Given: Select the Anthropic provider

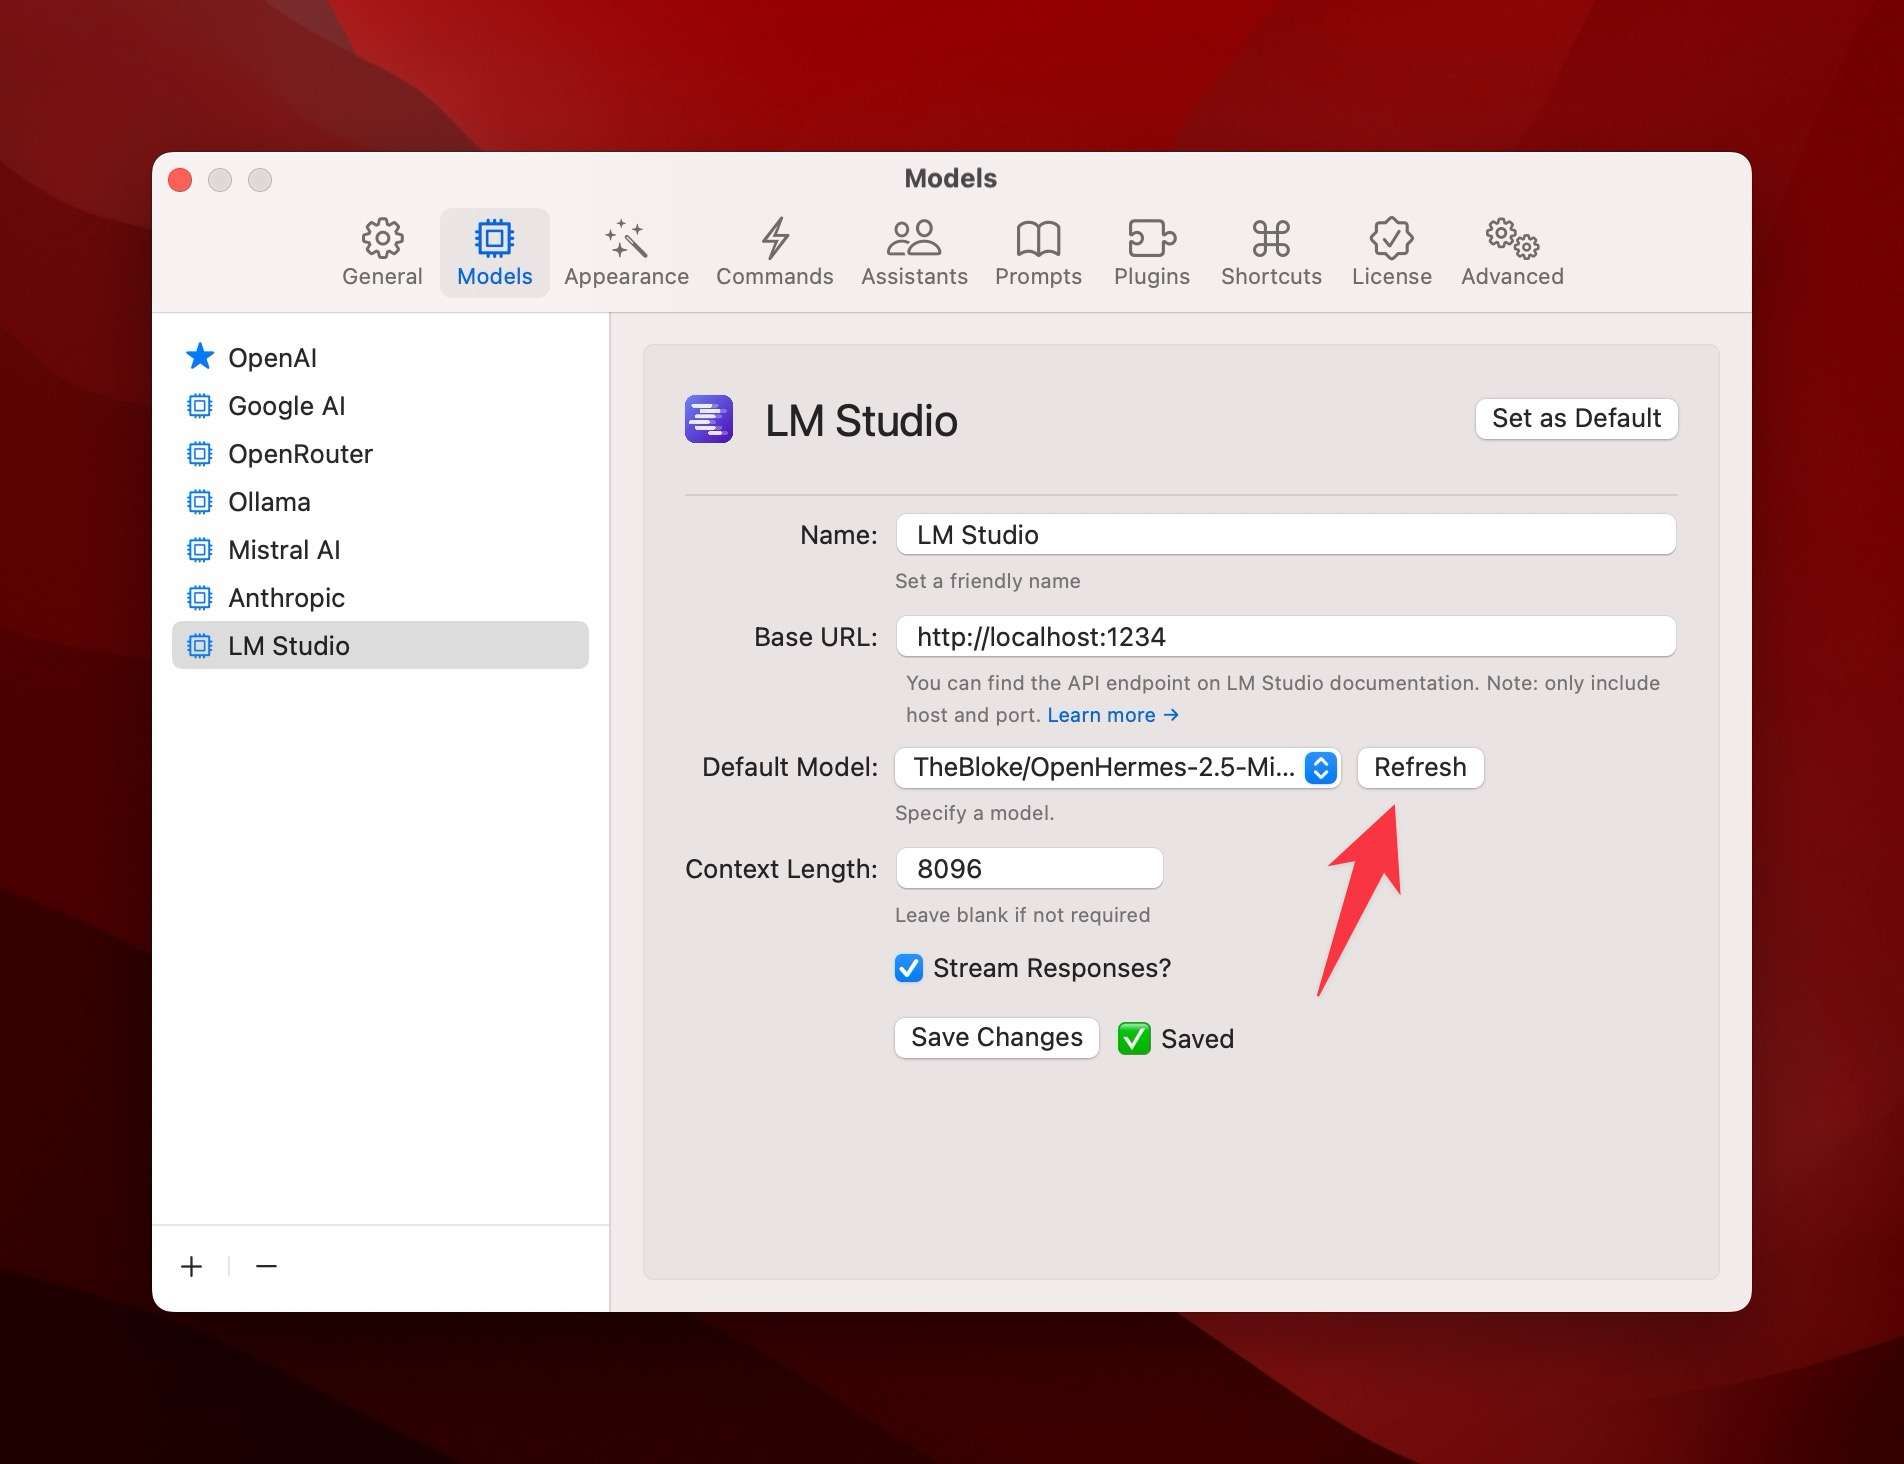Looking at the screenshot, I should [x=380, y=597].
